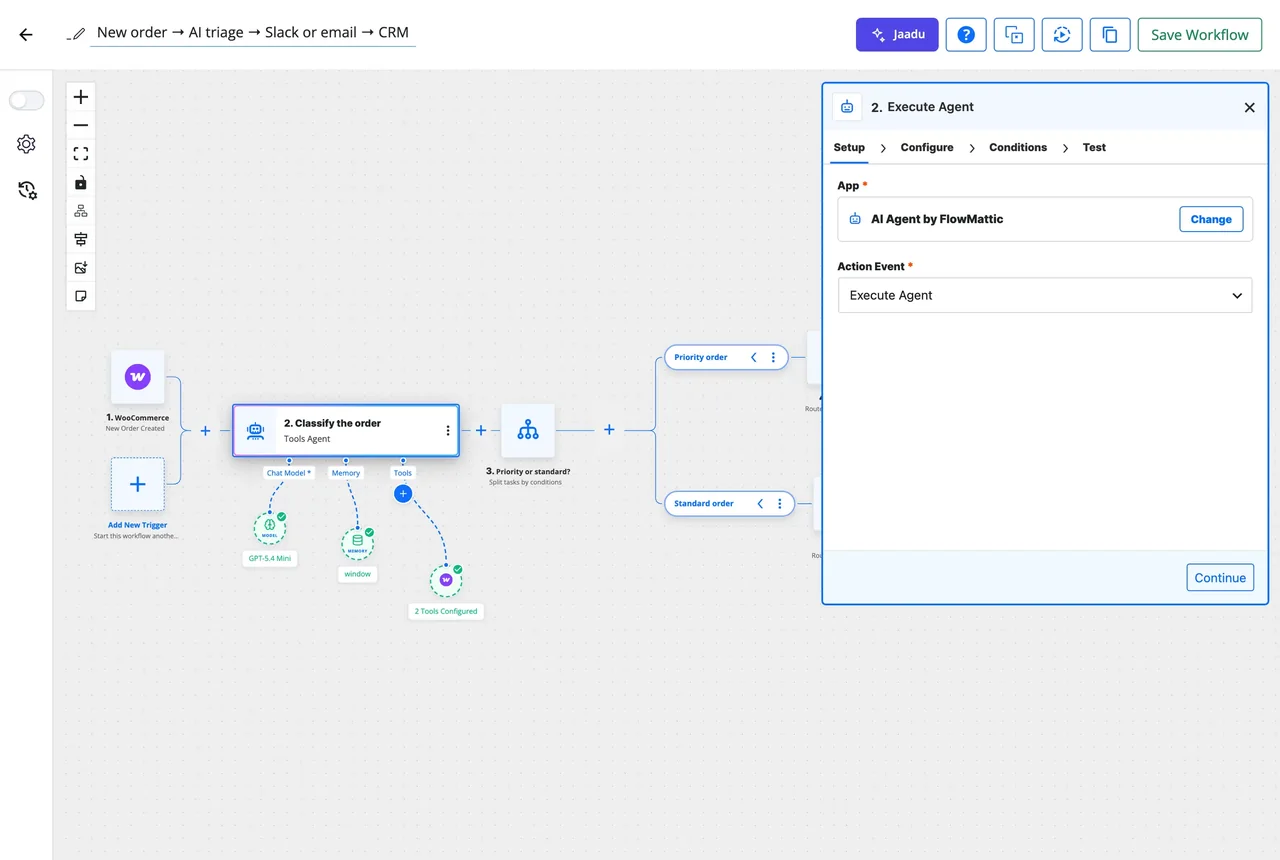Image resolution: width=1280 pixels, height=860 pixels.
Task: Select the Memory node circle
Action: pos(357,543)
